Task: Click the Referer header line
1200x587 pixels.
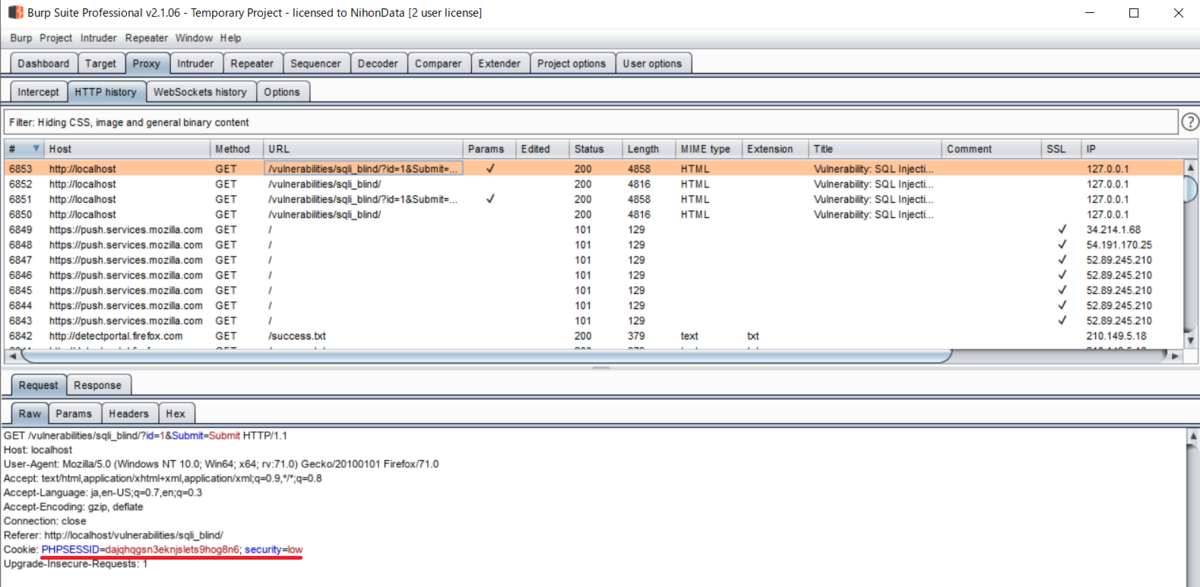Action: 113,535
